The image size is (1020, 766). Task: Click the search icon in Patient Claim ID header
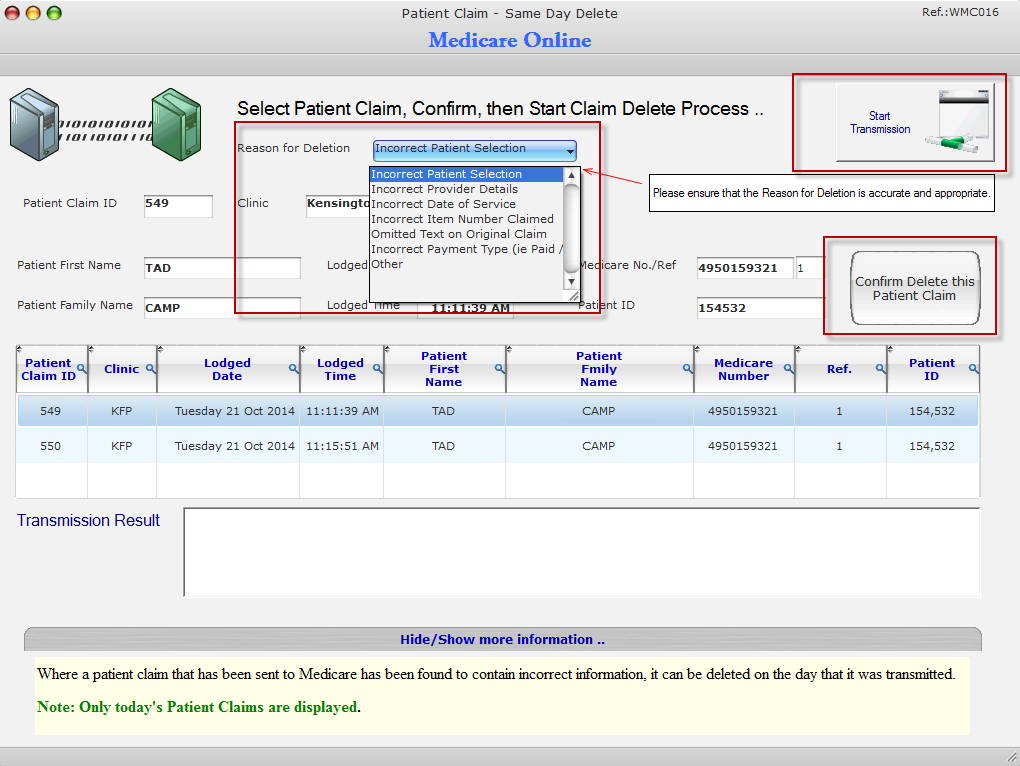pos(82,369)
